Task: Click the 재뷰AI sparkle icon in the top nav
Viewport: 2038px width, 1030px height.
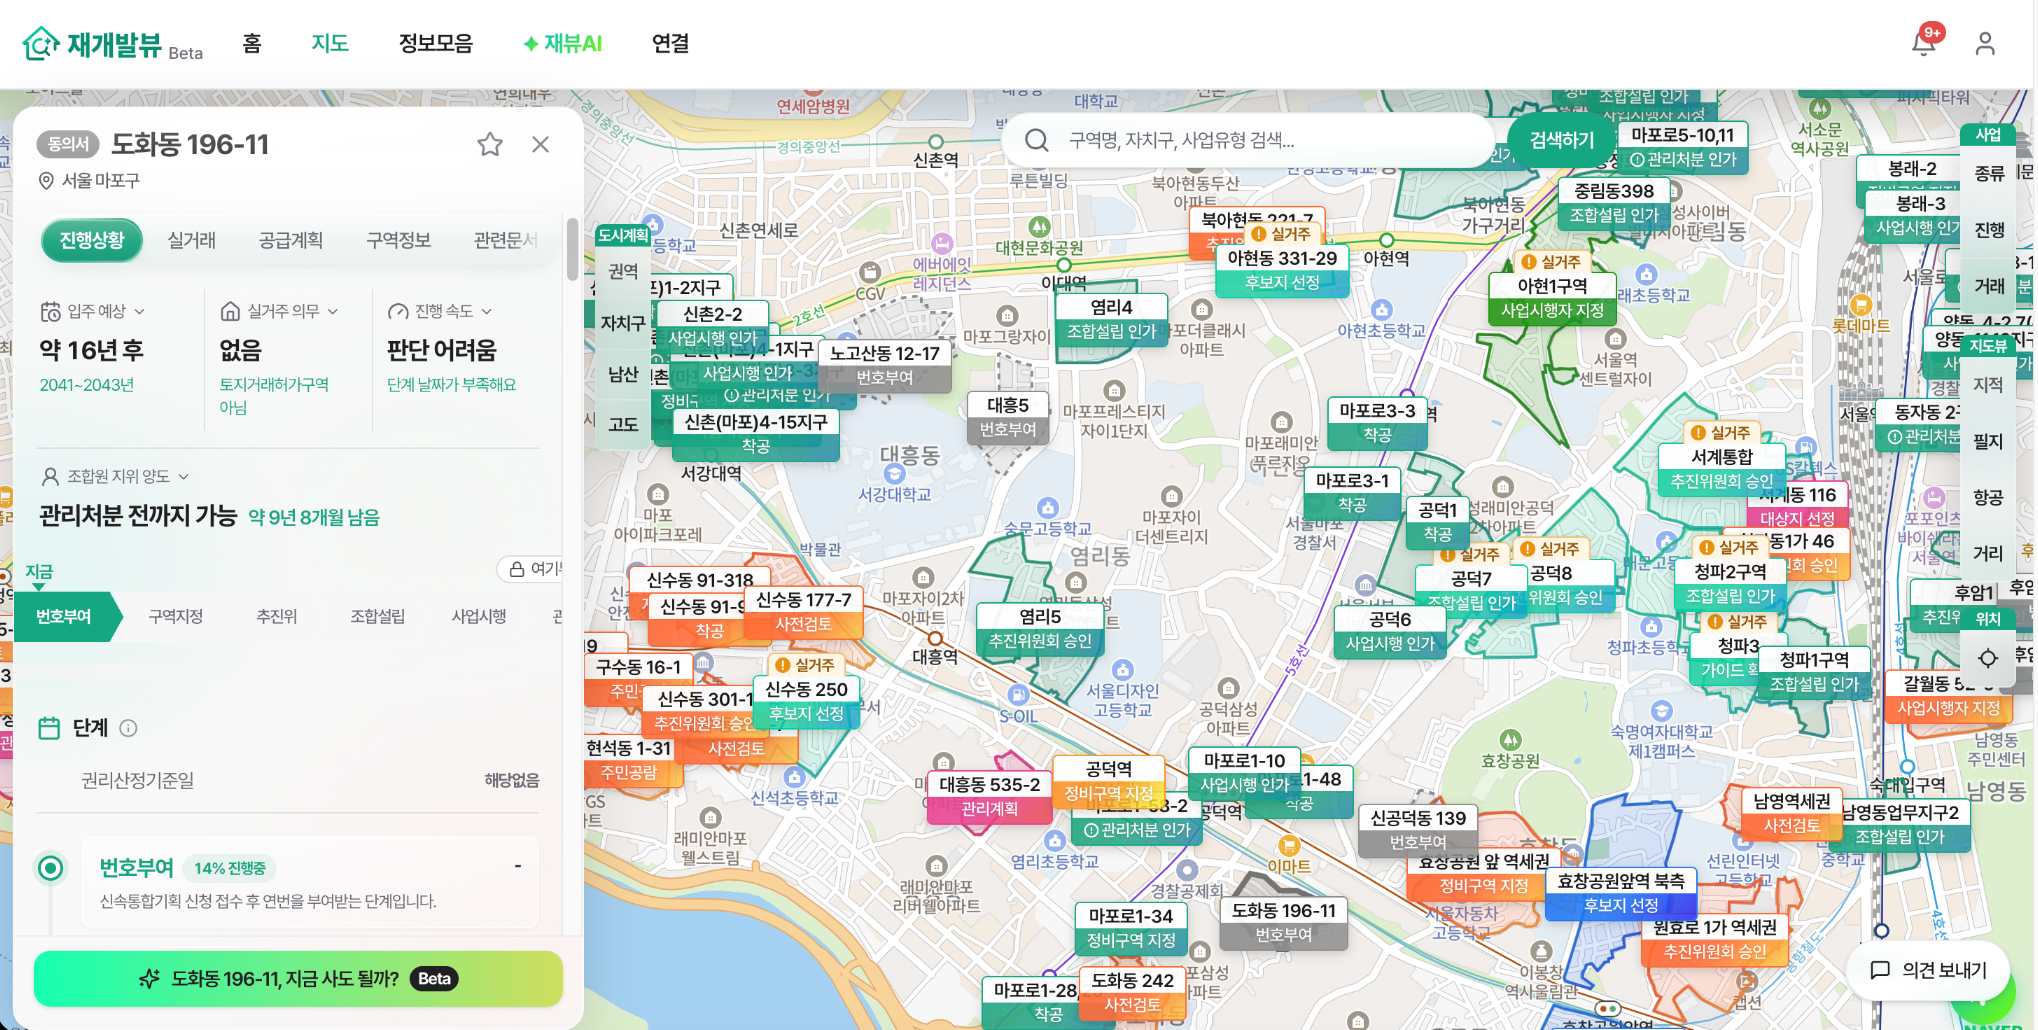Action: point(531,44)
